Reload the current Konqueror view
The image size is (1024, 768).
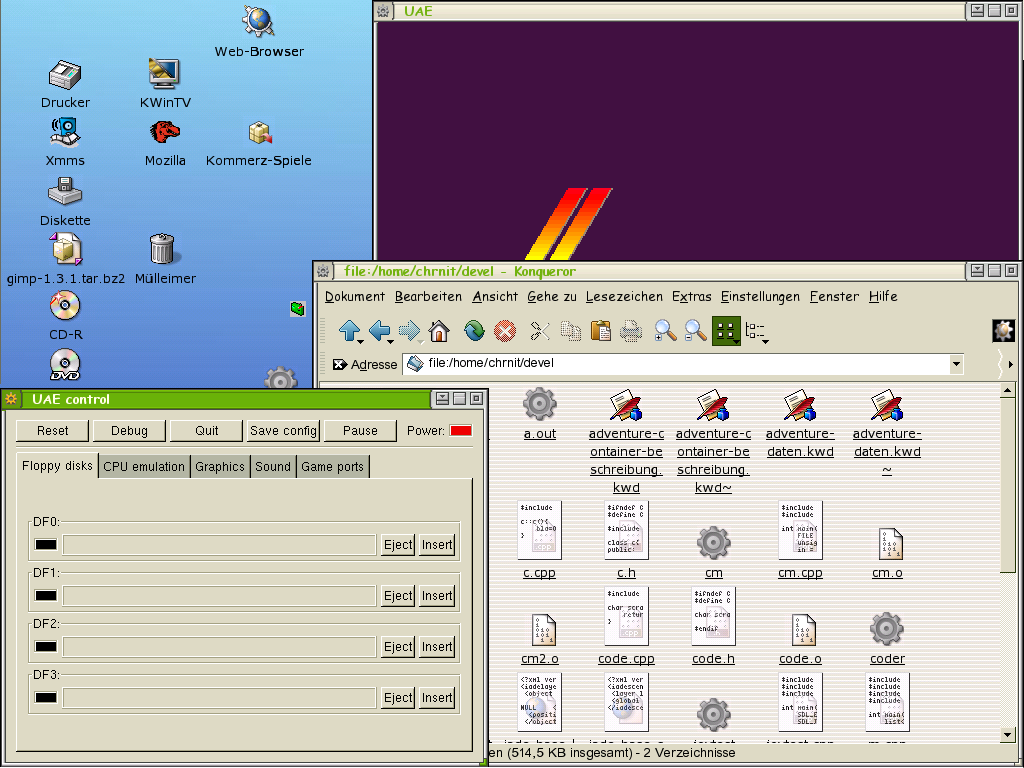click(x=474, y=331)
